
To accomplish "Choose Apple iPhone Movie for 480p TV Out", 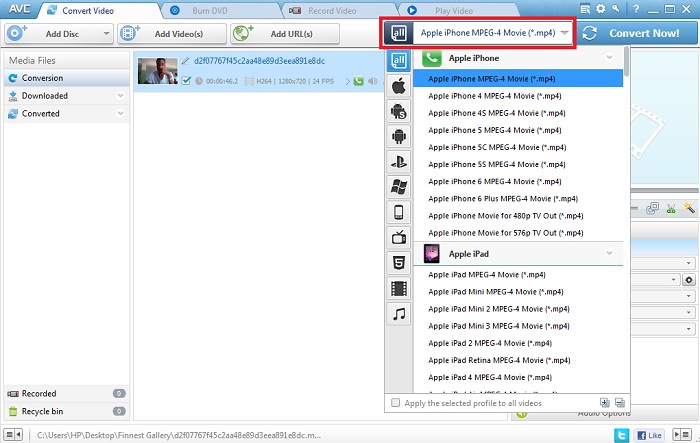I will click(518, 216).
